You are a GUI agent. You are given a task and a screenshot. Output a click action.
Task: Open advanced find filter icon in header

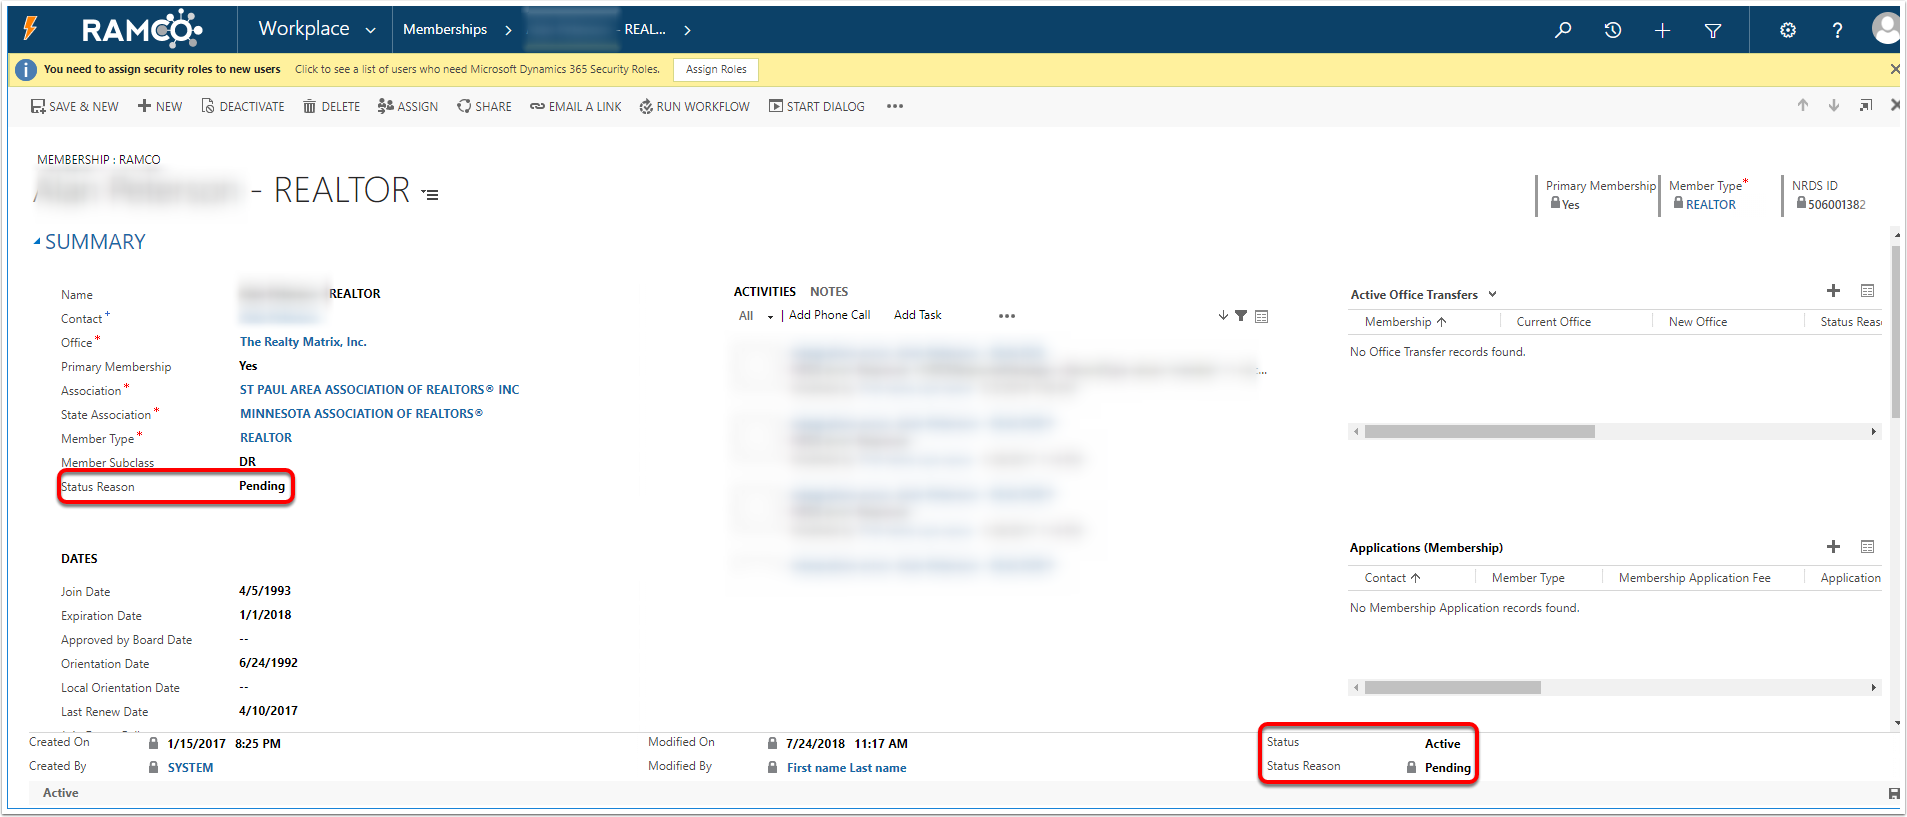[1713, 31]
